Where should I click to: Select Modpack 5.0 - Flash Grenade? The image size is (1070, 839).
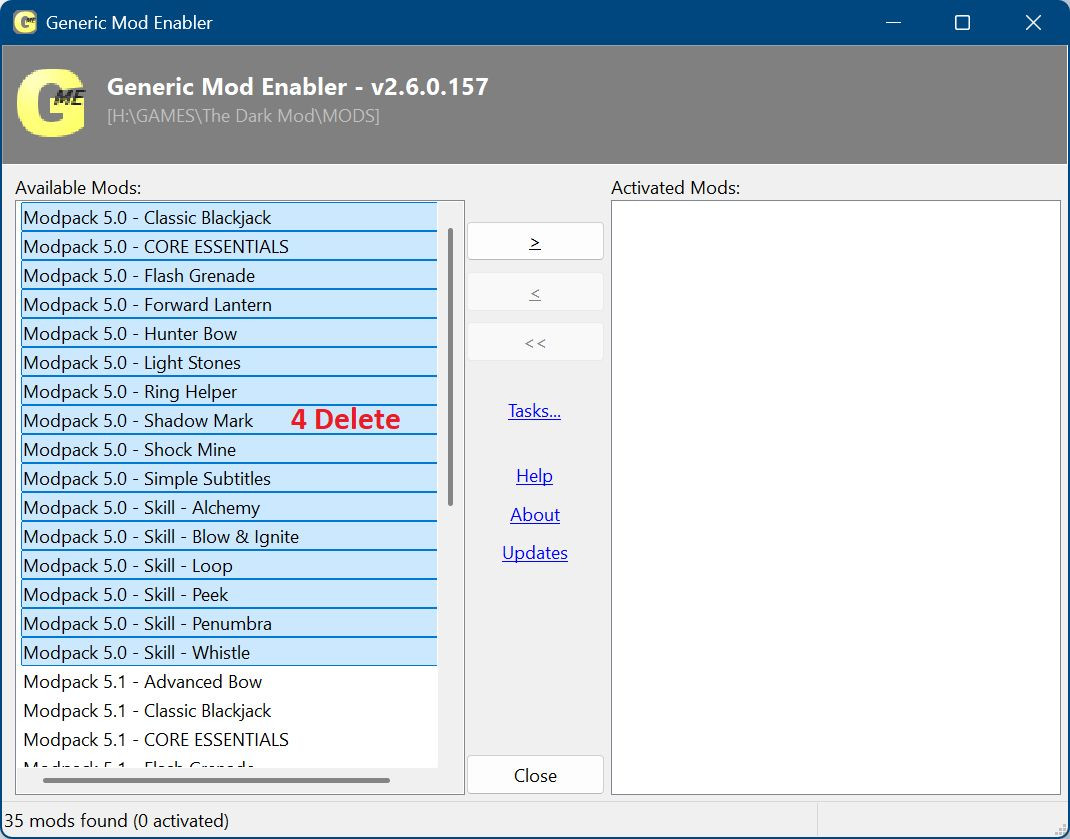(229, 275)
